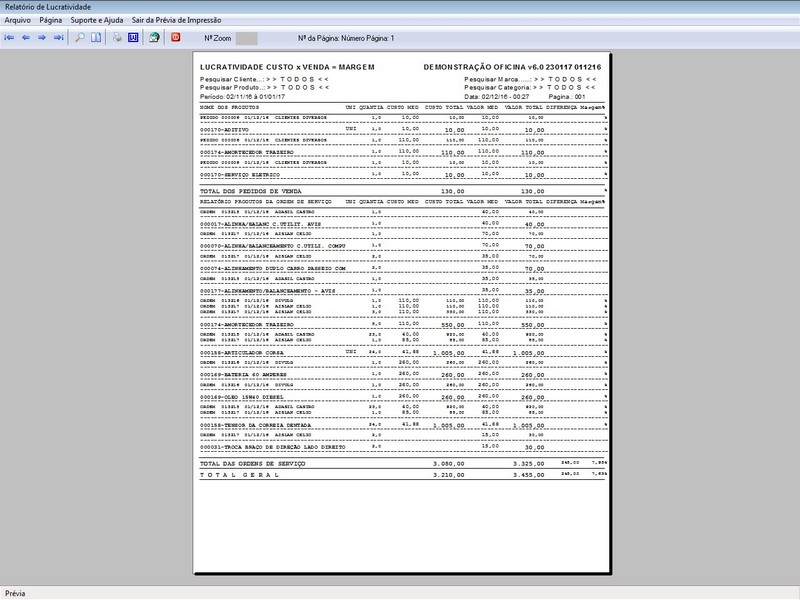Click the globe email/web icon

[154, 38]
